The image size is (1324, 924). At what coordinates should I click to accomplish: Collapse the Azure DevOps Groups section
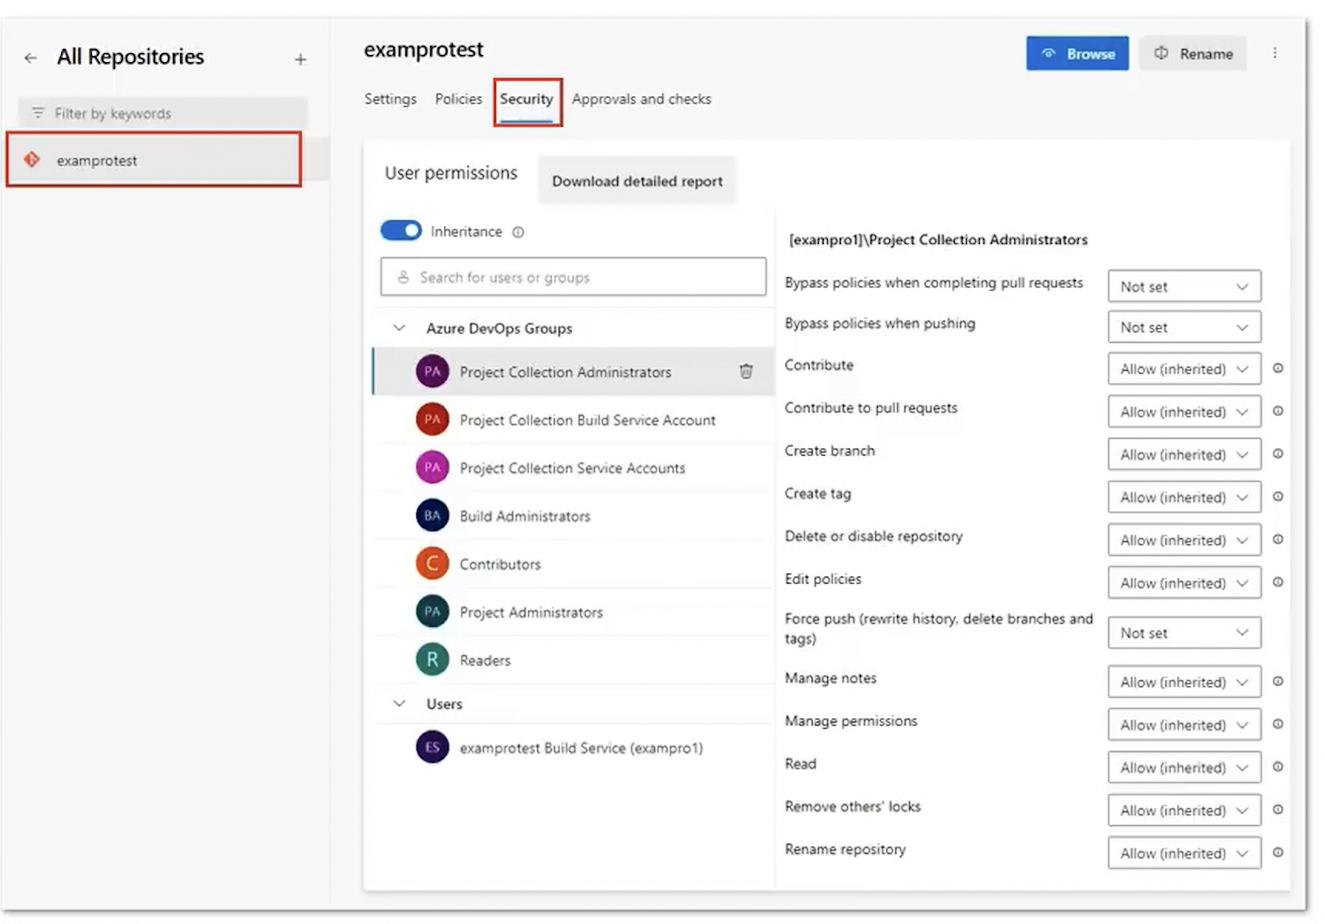click(400, 328)
